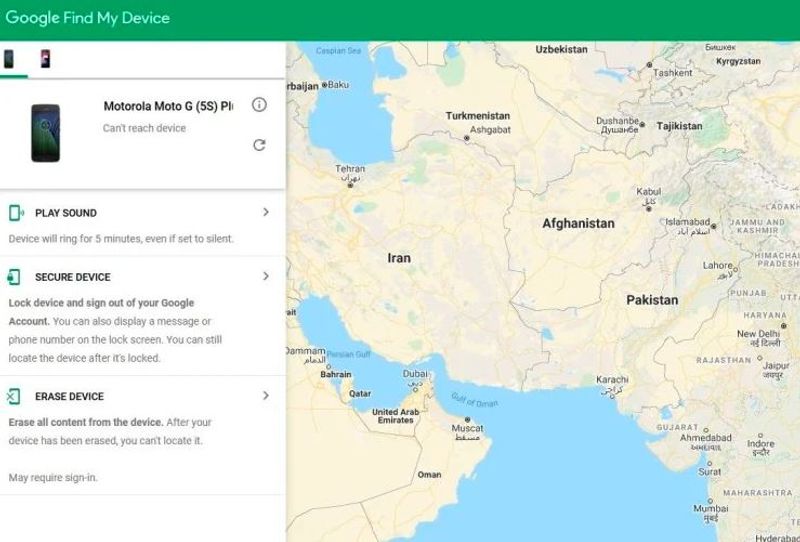Click the Secure Device lock icon

click(14, 277)
